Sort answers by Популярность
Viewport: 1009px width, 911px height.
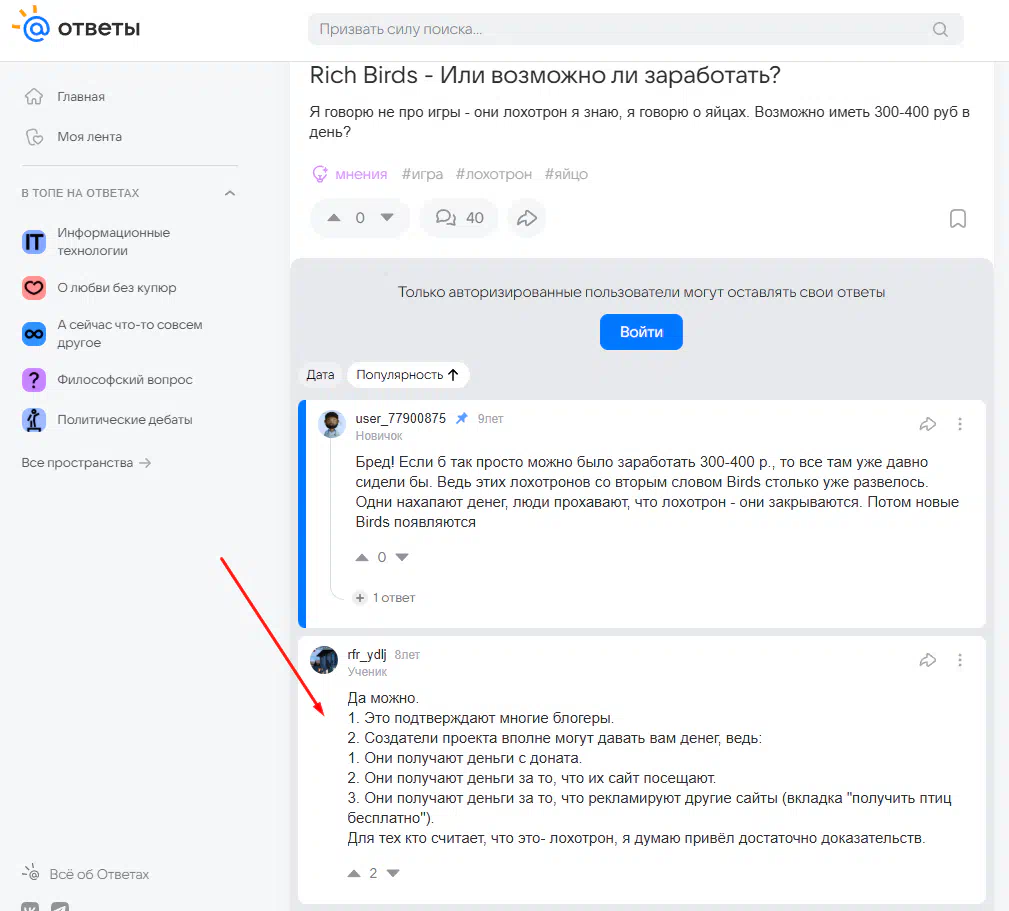(408, 374)
